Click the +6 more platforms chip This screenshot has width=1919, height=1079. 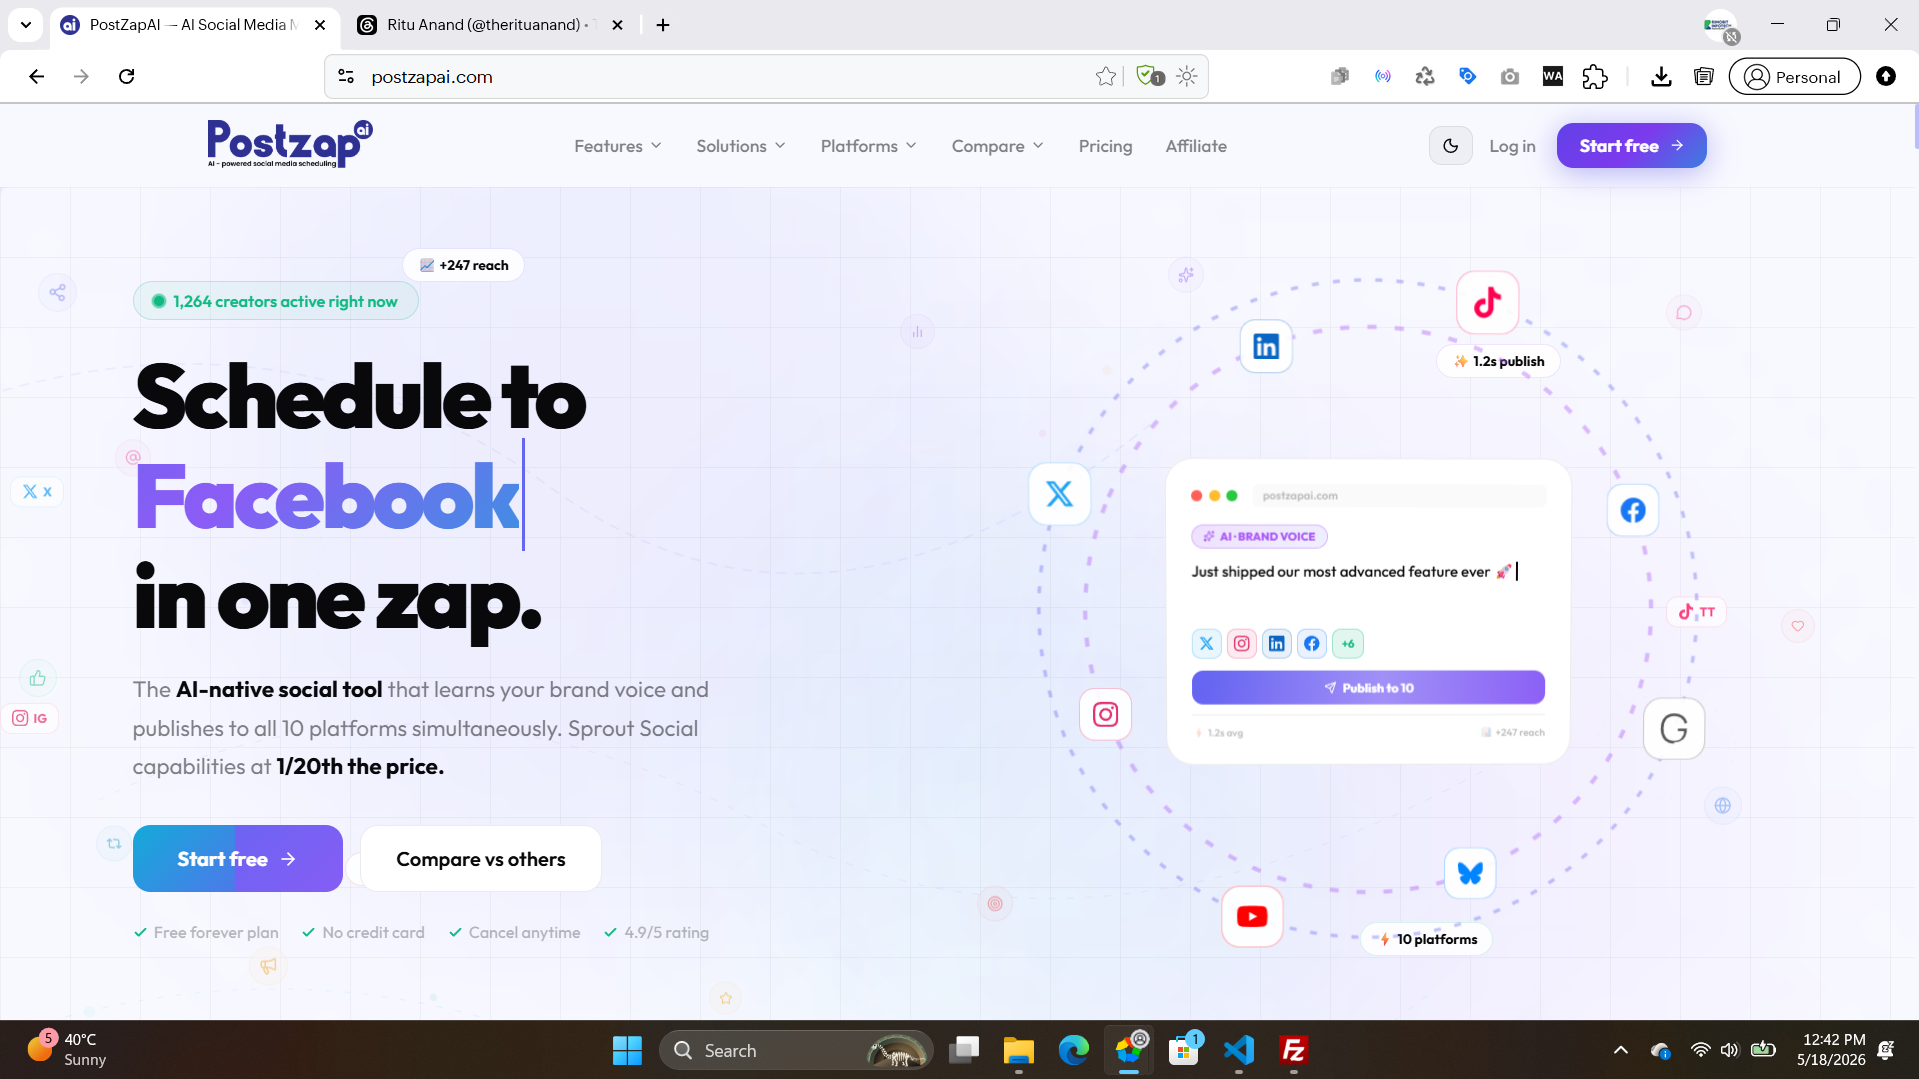point(1348,644)
